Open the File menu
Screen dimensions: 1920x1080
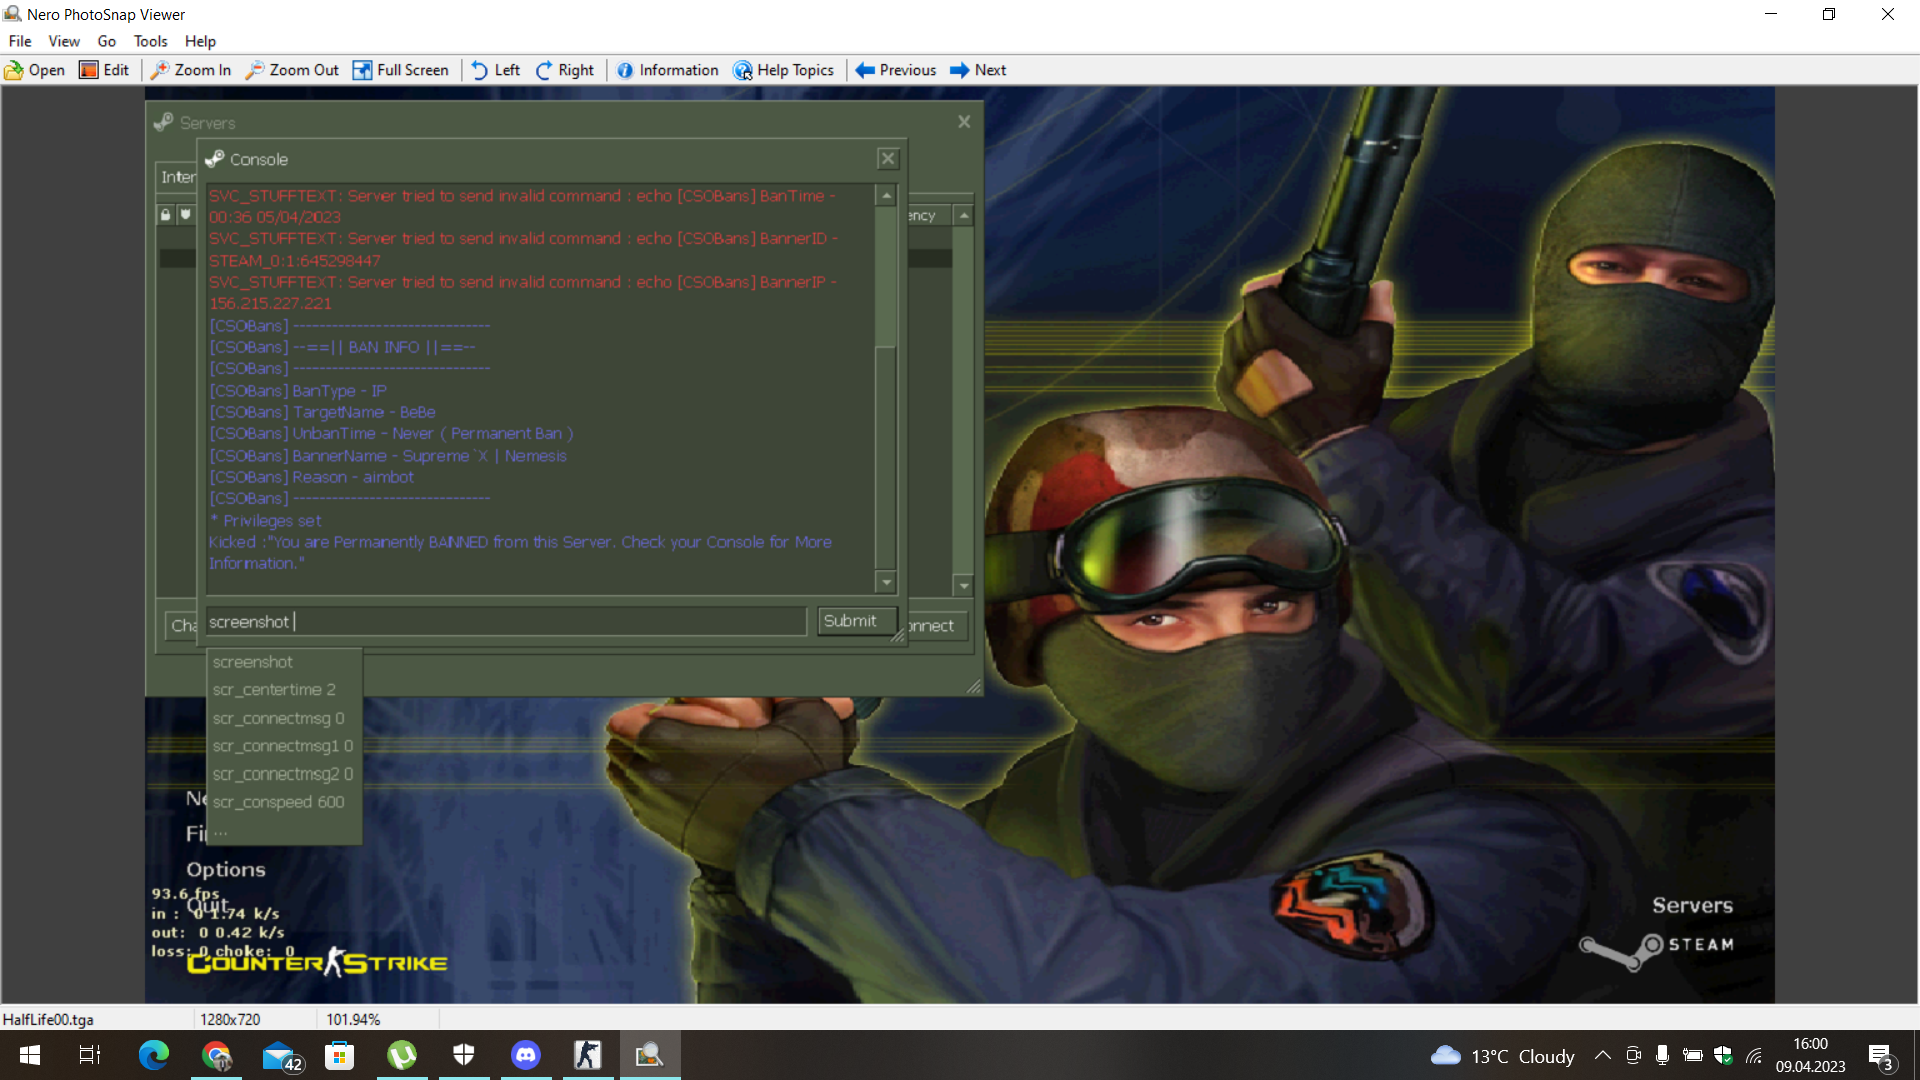pos(20,41)
